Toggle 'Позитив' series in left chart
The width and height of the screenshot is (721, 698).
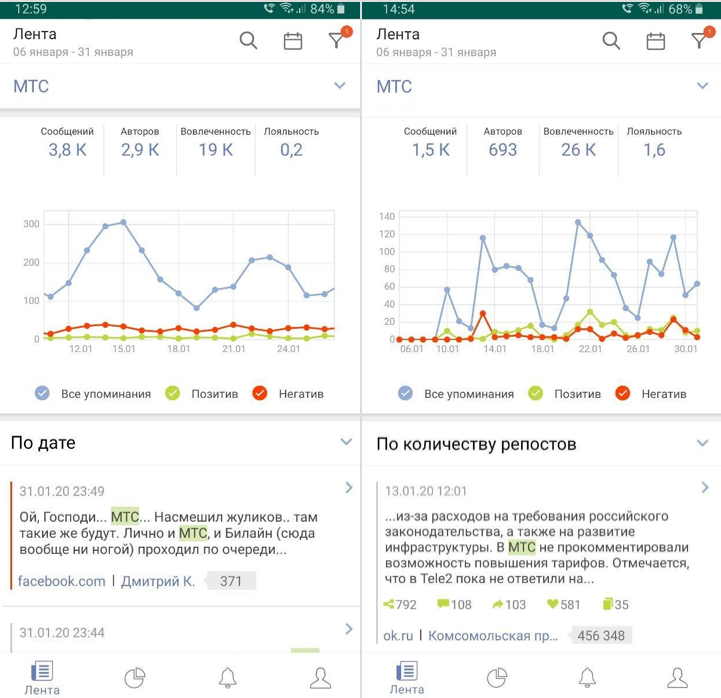pyautogui.click(x=172, y=393)
